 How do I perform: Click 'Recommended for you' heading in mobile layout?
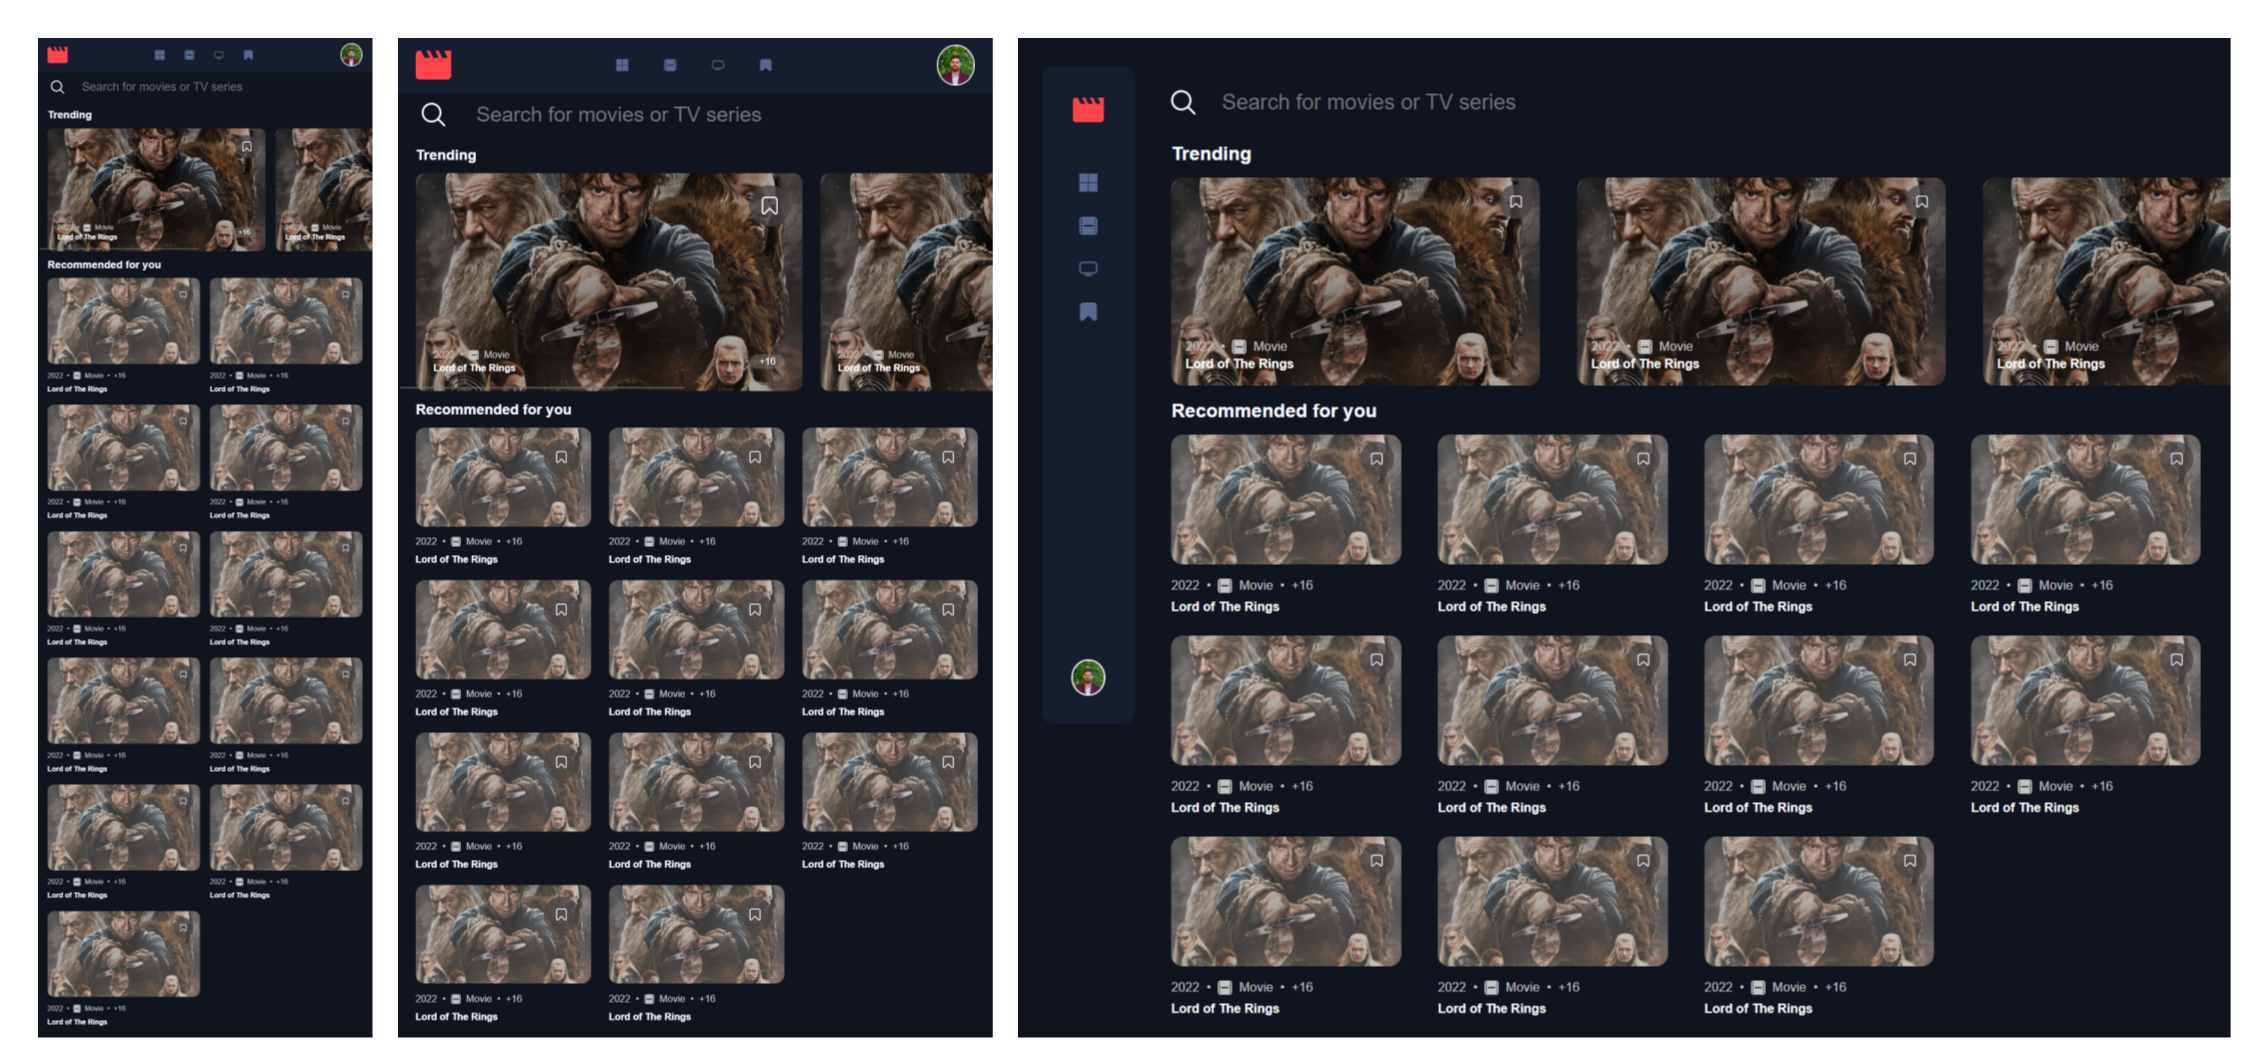point(104,265)
